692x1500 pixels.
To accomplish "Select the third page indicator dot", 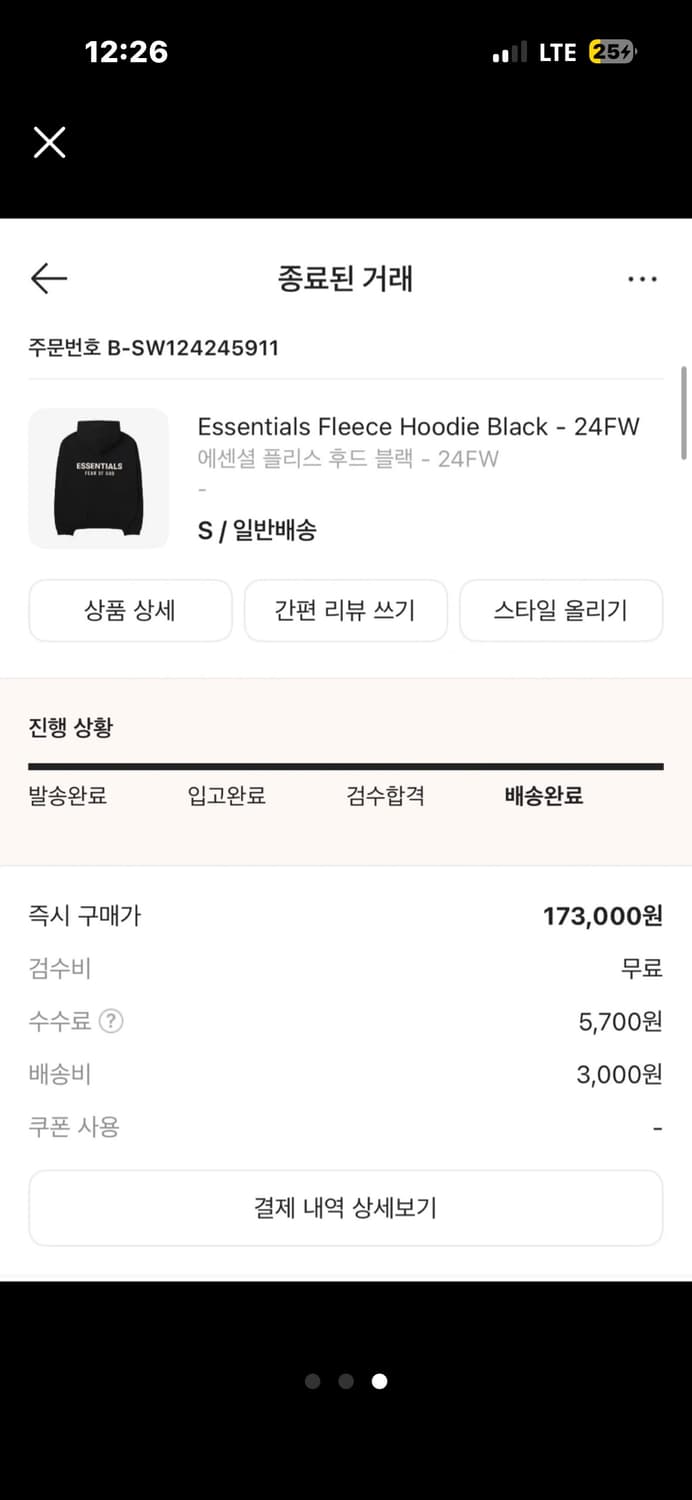I will (378, 1381).
